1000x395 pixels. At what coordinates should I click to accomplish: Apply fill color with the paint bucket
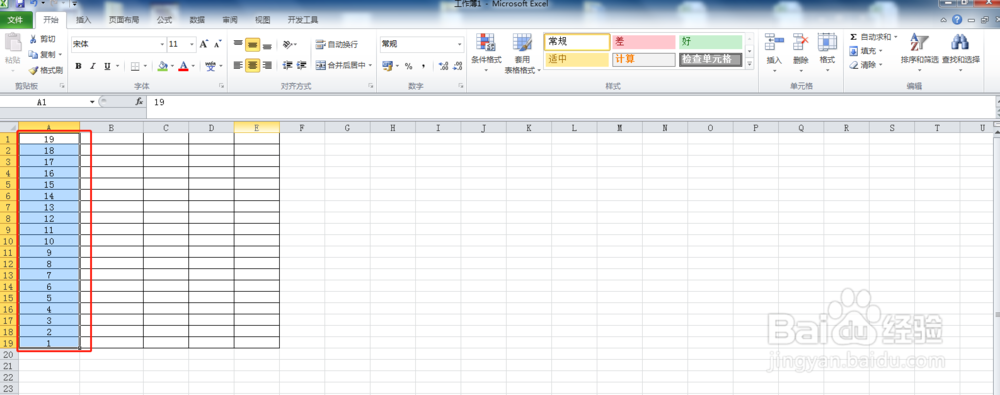[x=162, y=66]
